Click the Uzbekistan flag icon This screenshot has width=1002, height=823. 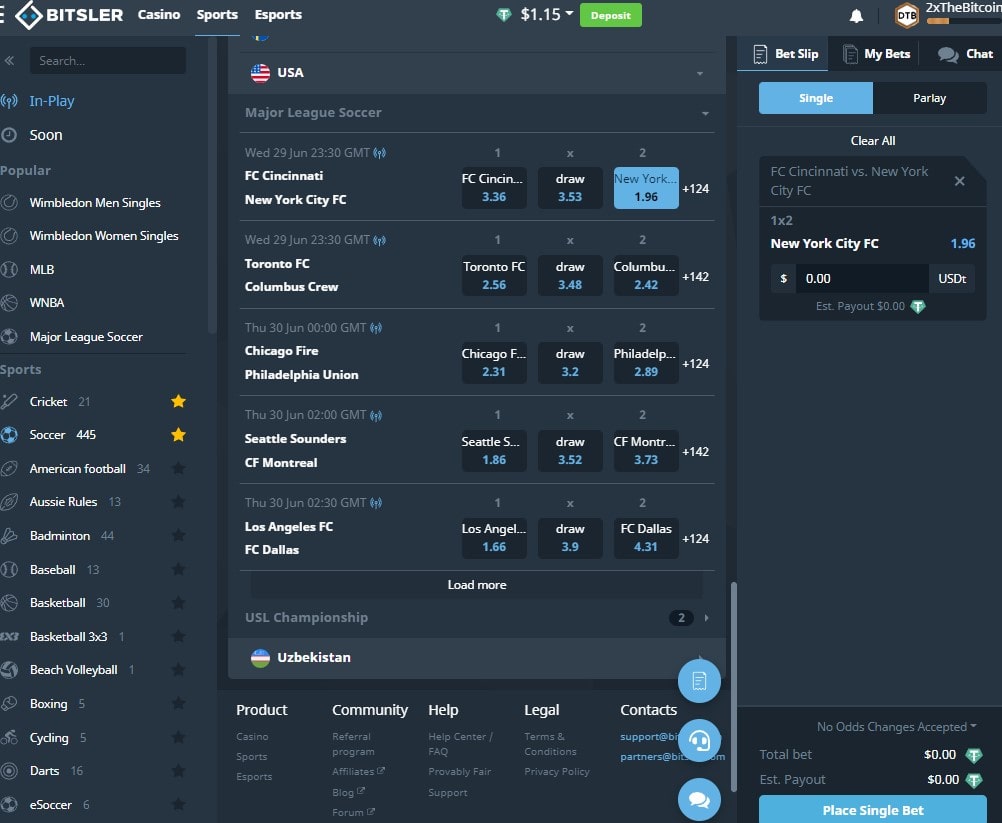pyautogui.click(x=260, y=658)
